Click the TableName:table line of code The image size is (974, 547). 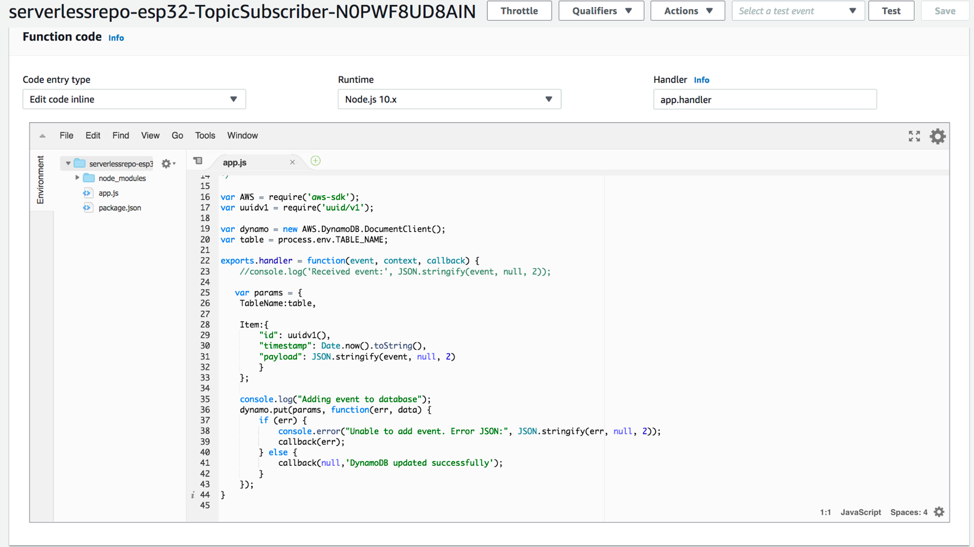(x=278, y=304)
